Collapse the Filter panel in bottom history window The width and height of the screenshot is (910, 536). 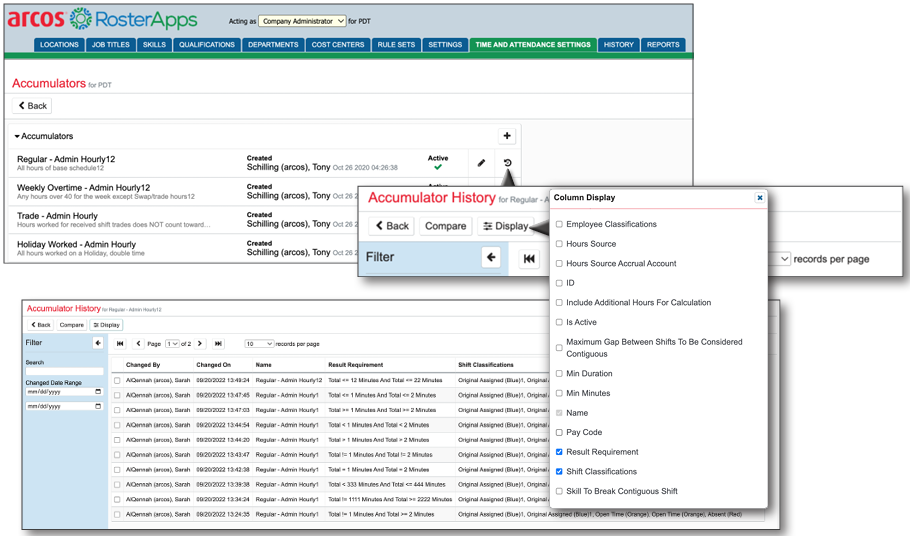click(x=98, y=343)
